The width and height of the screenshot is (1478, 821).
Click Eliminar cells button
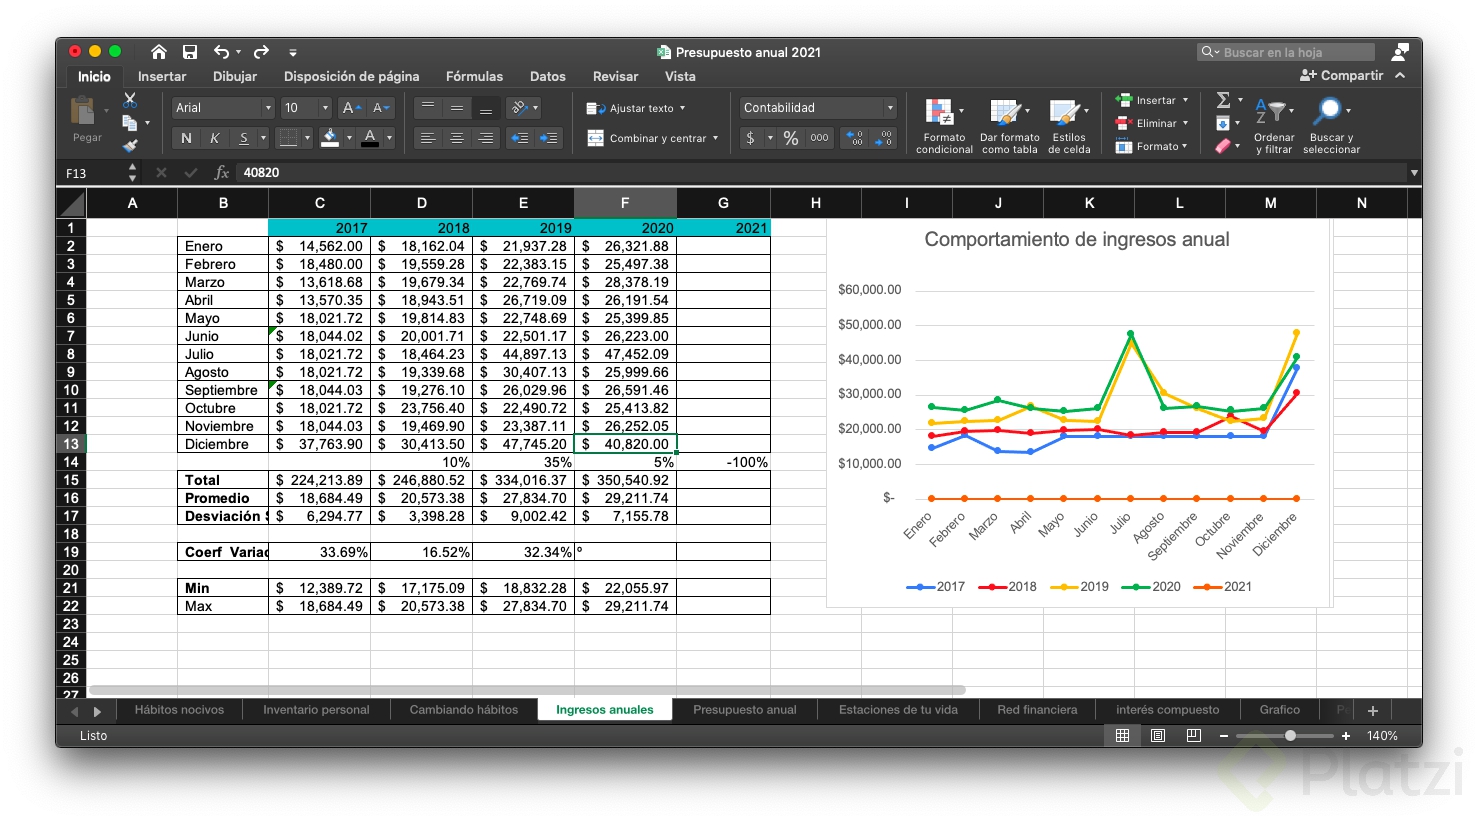[1152, 123]
